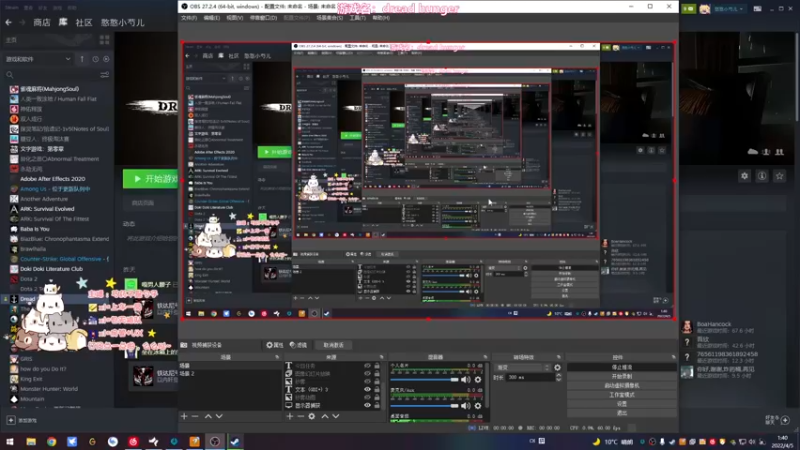
Task: Click the Steam library search magnifier
Action: click(x=10, y=75)
